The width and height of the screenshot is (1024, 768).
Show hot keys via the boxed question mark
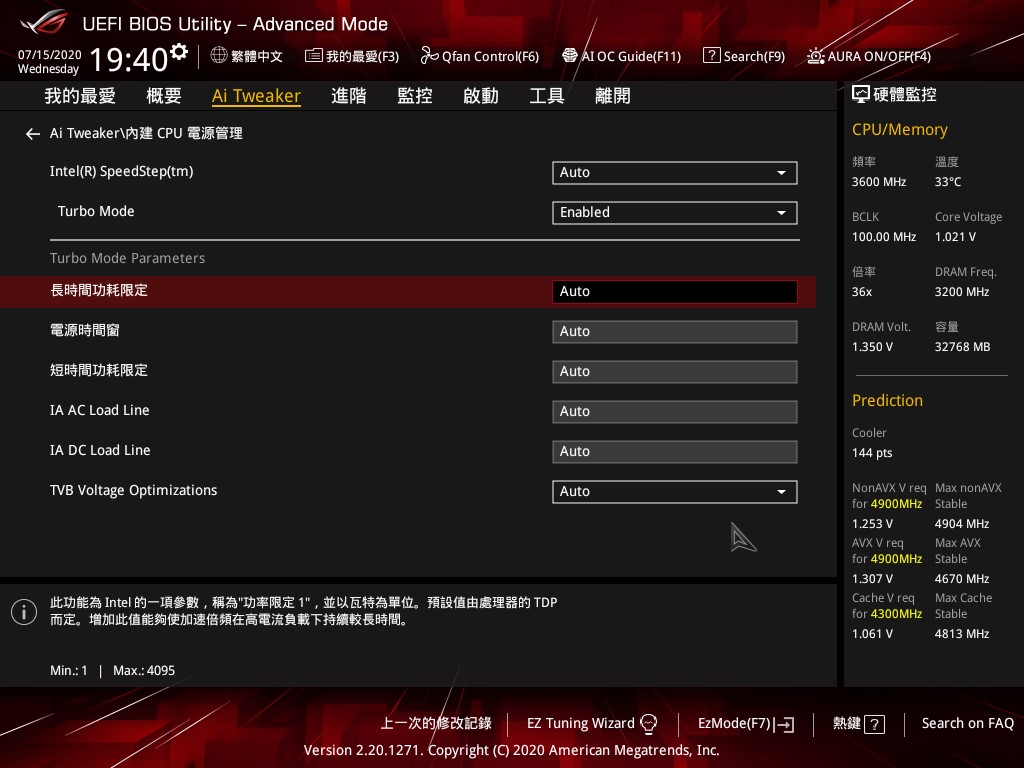874,724
